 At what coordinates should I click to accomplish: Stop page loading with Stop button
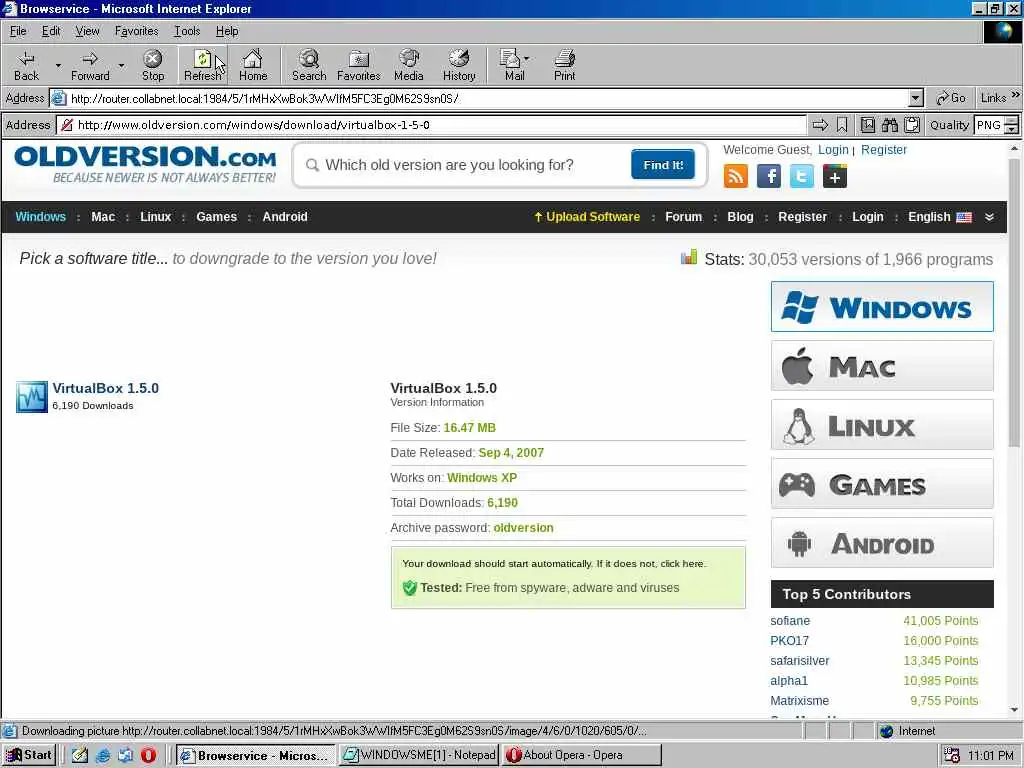pos(153,65)
